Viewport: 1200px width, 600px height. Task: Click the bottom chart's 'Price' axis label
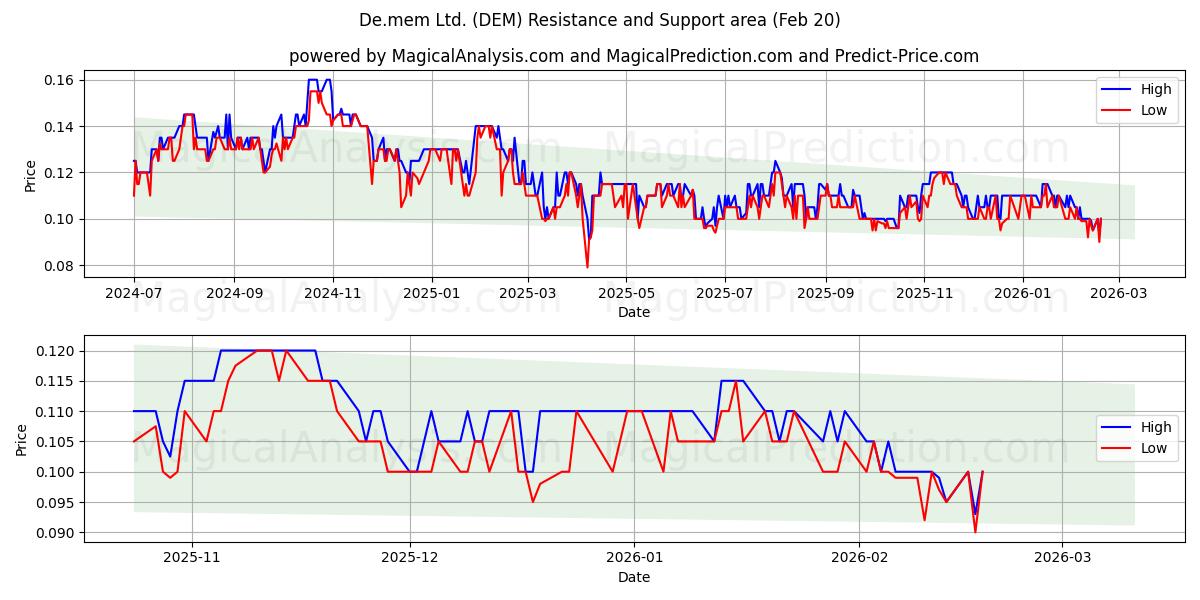pyautogui.click(x=22, y=439)
